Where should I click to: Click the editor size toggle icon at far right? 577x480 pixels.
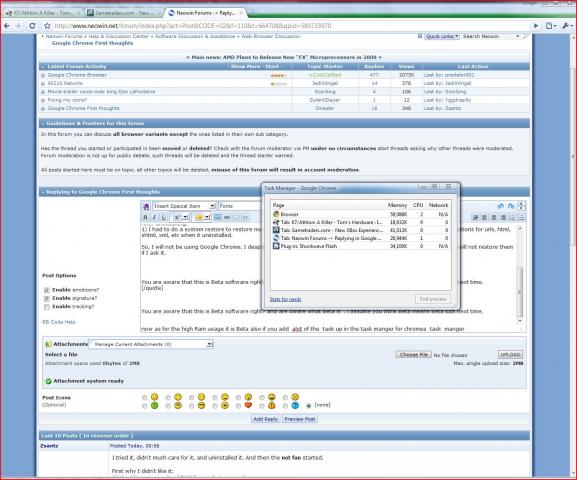[x=521, y=206]
